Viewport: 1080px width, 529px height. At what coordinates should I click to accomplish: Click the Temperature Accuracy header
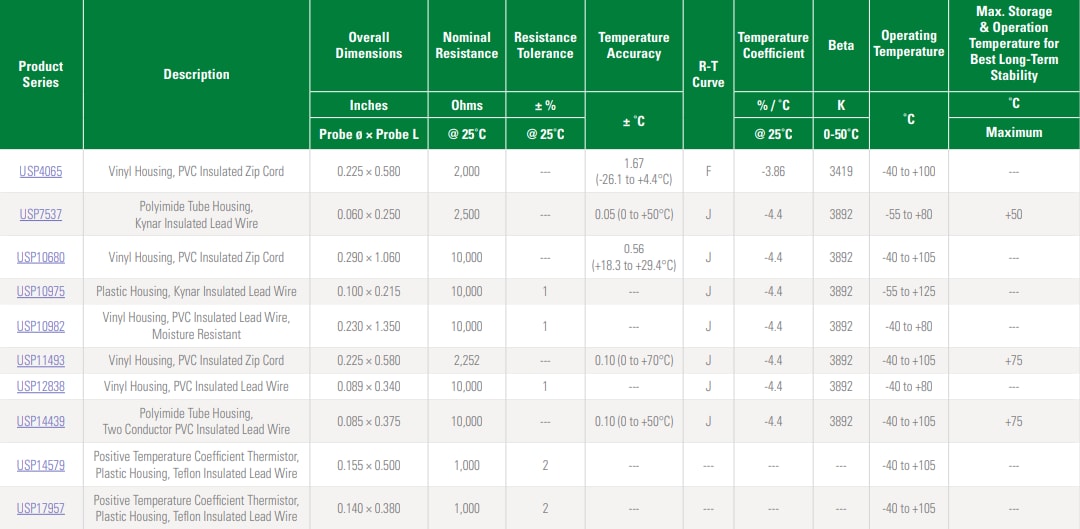pyautogui.click(x=633, y=45)
